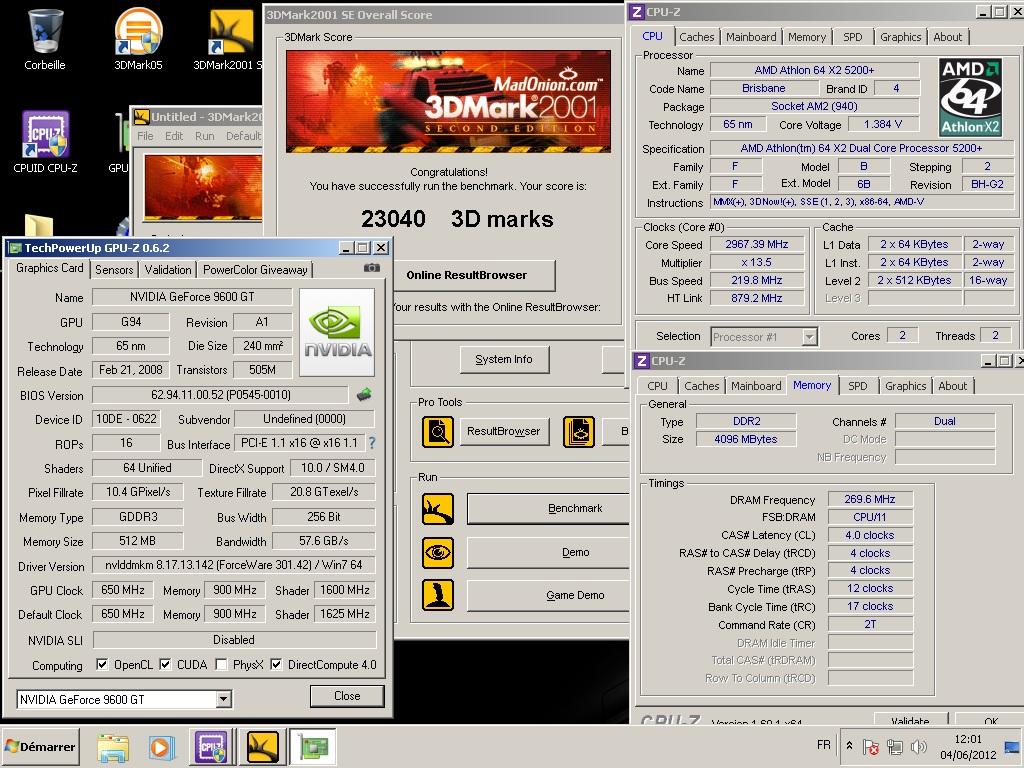Click the Action Center flag tray icon
1024x768 pixels.
pyautogui.click(x=871, y=746)
